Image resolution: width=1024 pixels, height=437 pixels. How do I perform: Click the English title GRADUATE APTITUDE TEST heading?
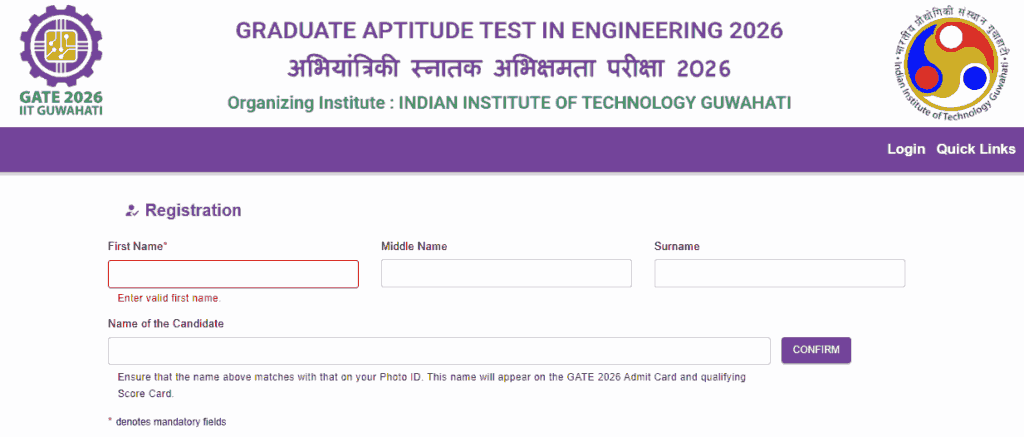[509, 30]
